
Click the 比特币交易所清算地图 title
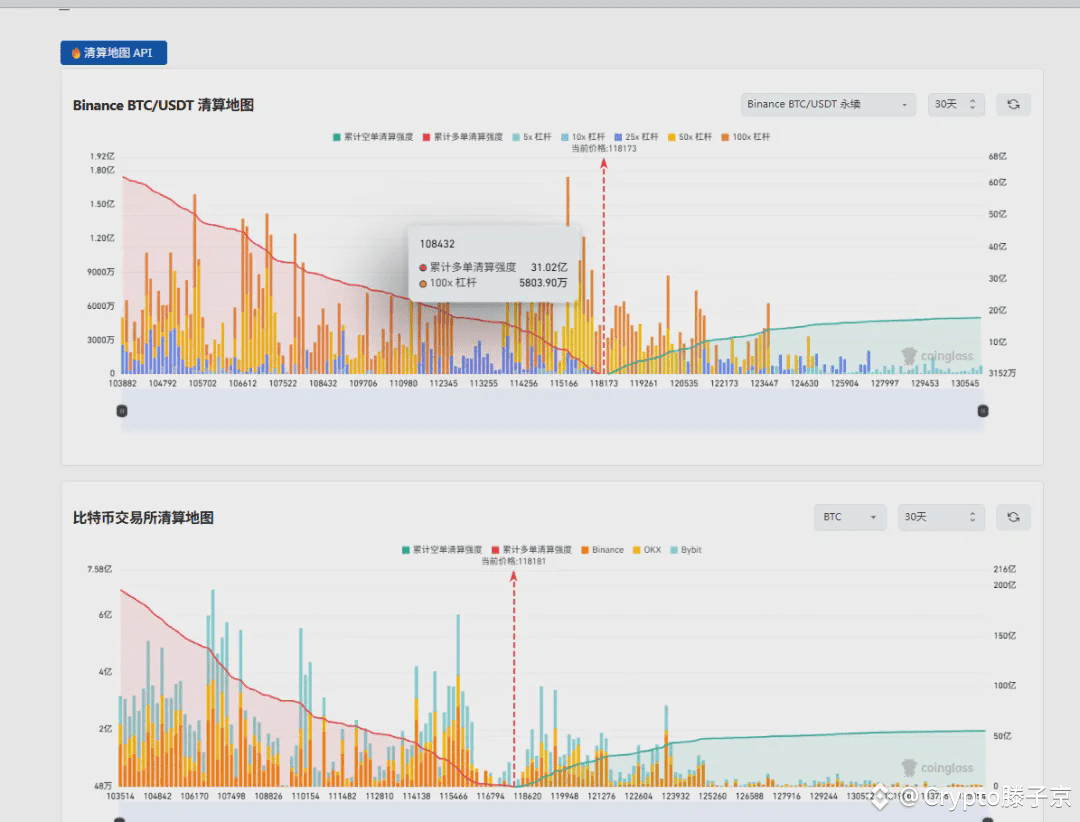(x=143, y=517)
